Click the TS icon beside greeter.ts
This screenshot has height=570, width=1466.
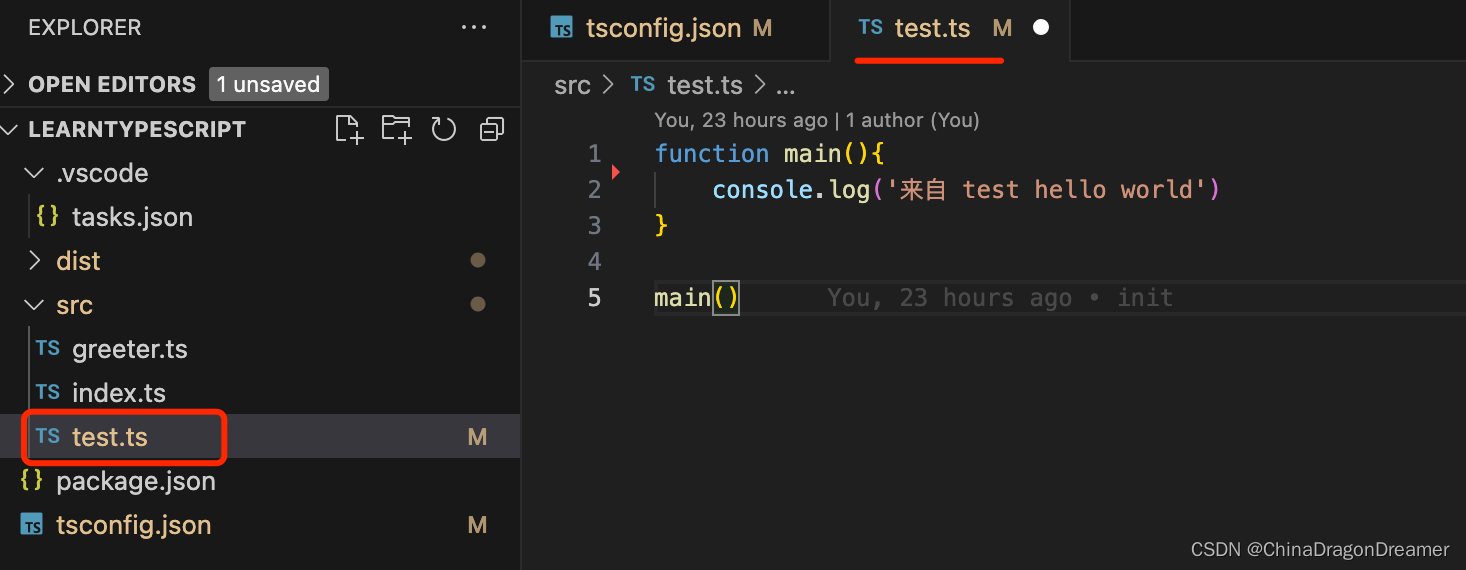point(47,348)
